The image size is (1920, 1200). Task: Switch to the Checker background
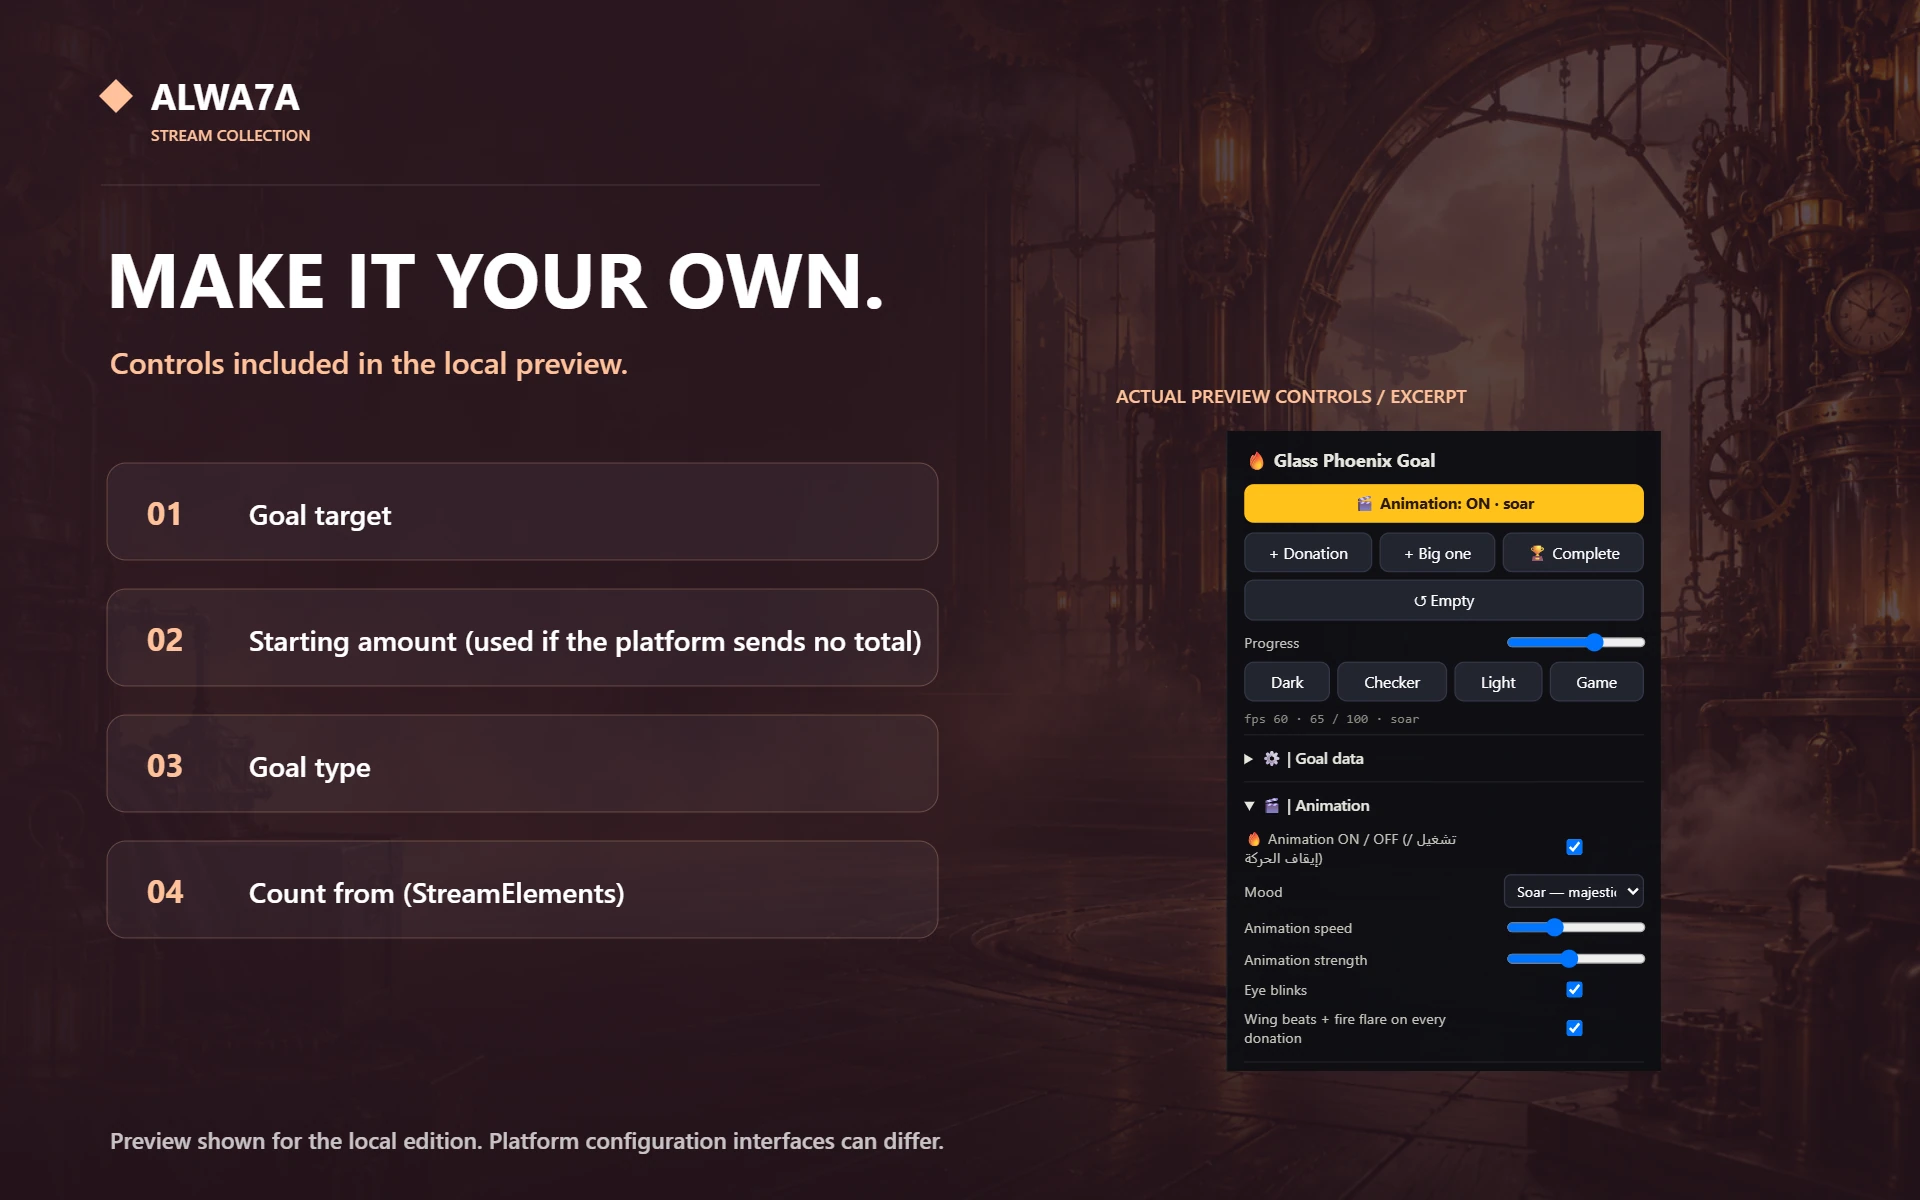(x=1391, y=682)
